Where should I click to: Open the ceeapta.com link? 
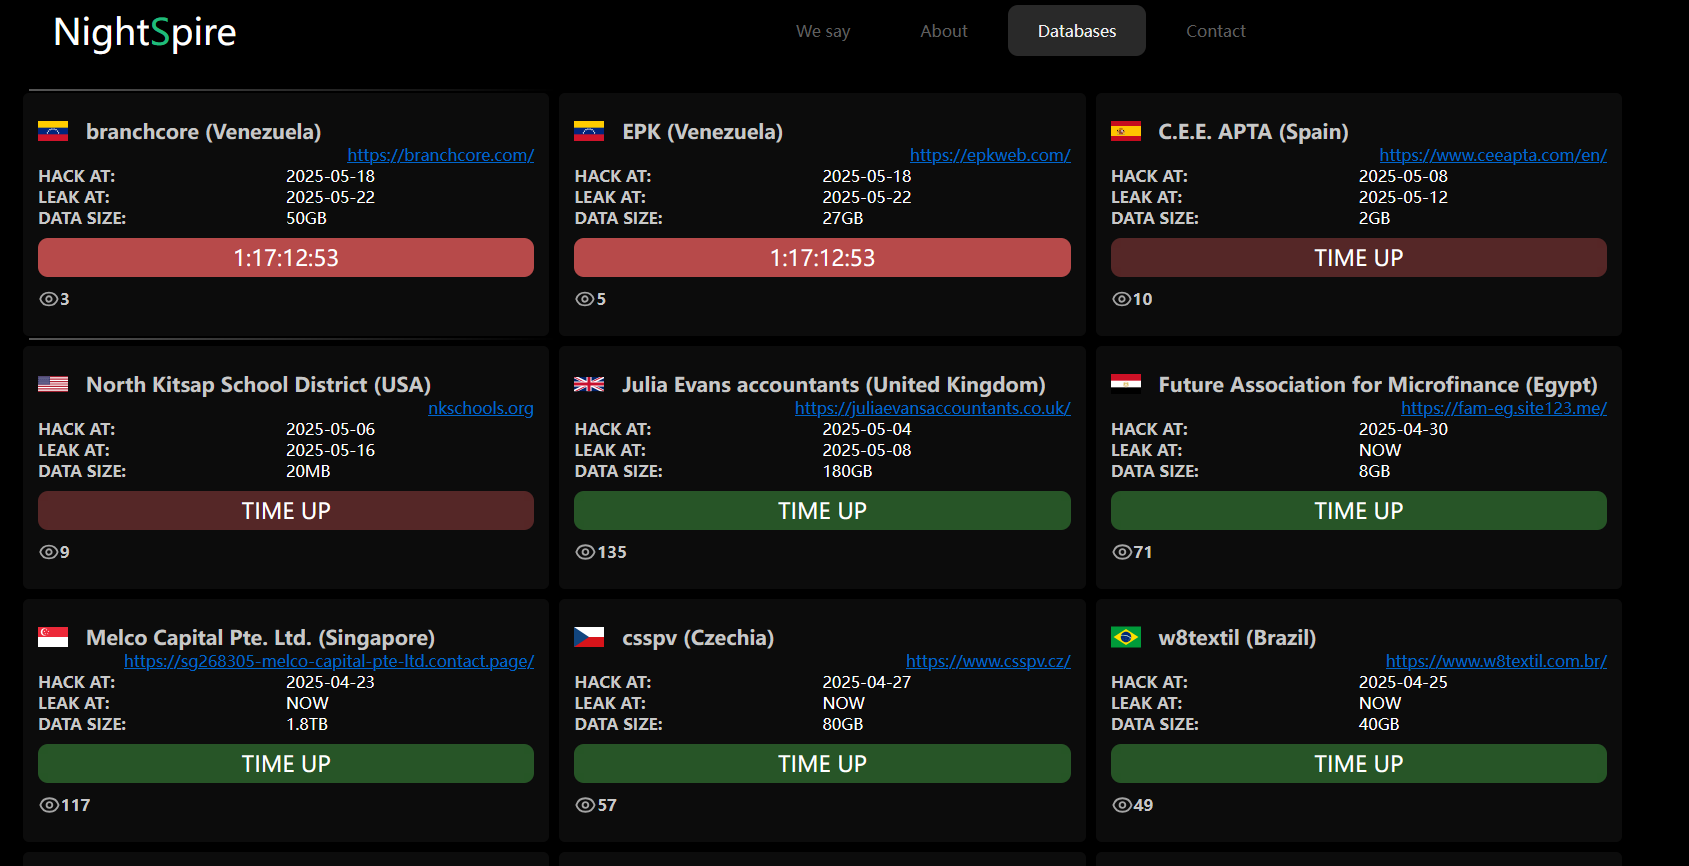coord(1493,155)
